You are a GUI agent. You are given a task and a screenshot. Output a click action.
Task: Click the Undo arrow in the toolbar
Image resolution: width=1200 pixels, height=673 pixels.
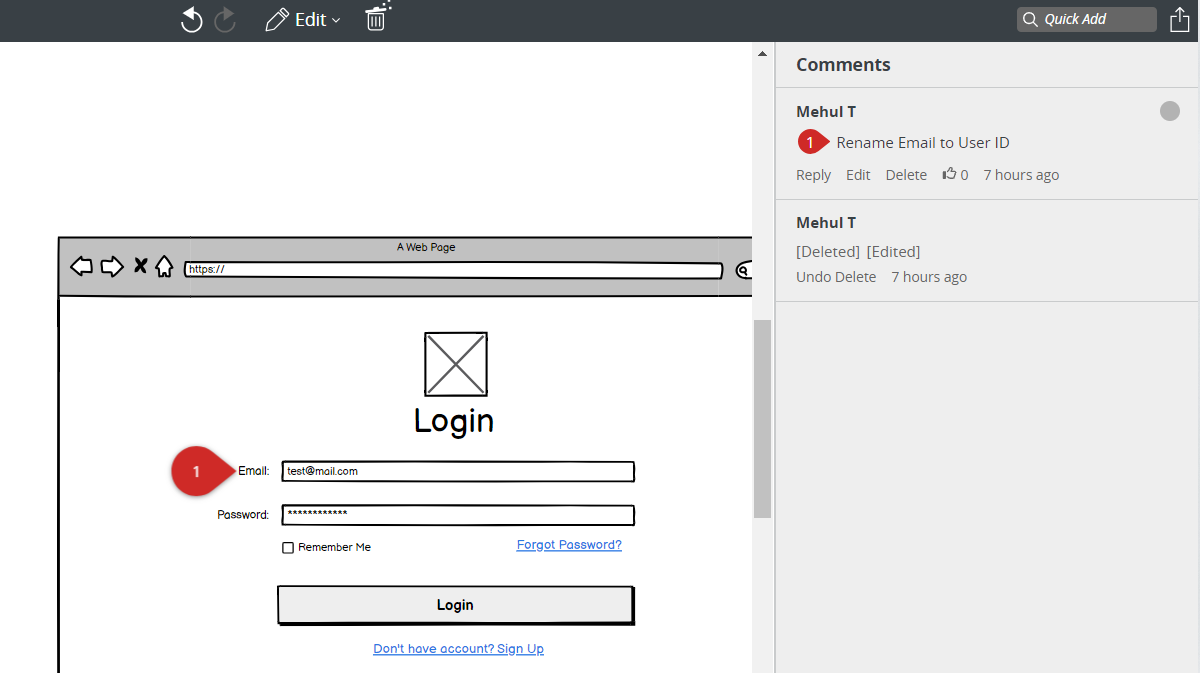[x=191, y=19]
